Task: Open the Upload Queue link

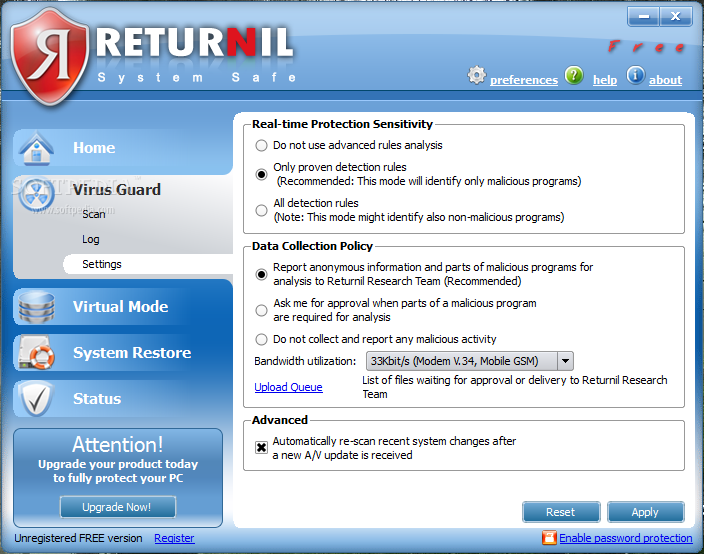Action: [x=288, y=387]
